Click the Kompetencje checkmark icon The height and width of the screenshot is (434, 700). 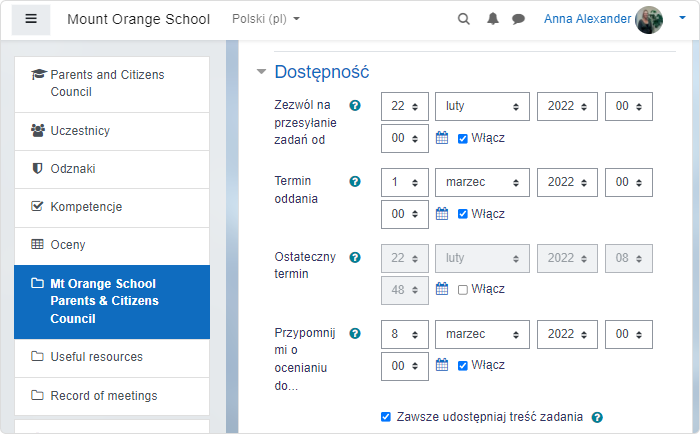[x=38, y=206]
